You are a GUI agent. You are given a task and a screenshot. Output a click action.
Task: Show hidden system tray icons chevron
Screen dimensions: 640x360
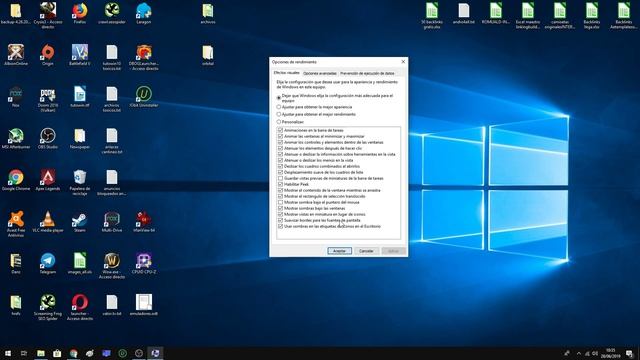pos(578,353)
